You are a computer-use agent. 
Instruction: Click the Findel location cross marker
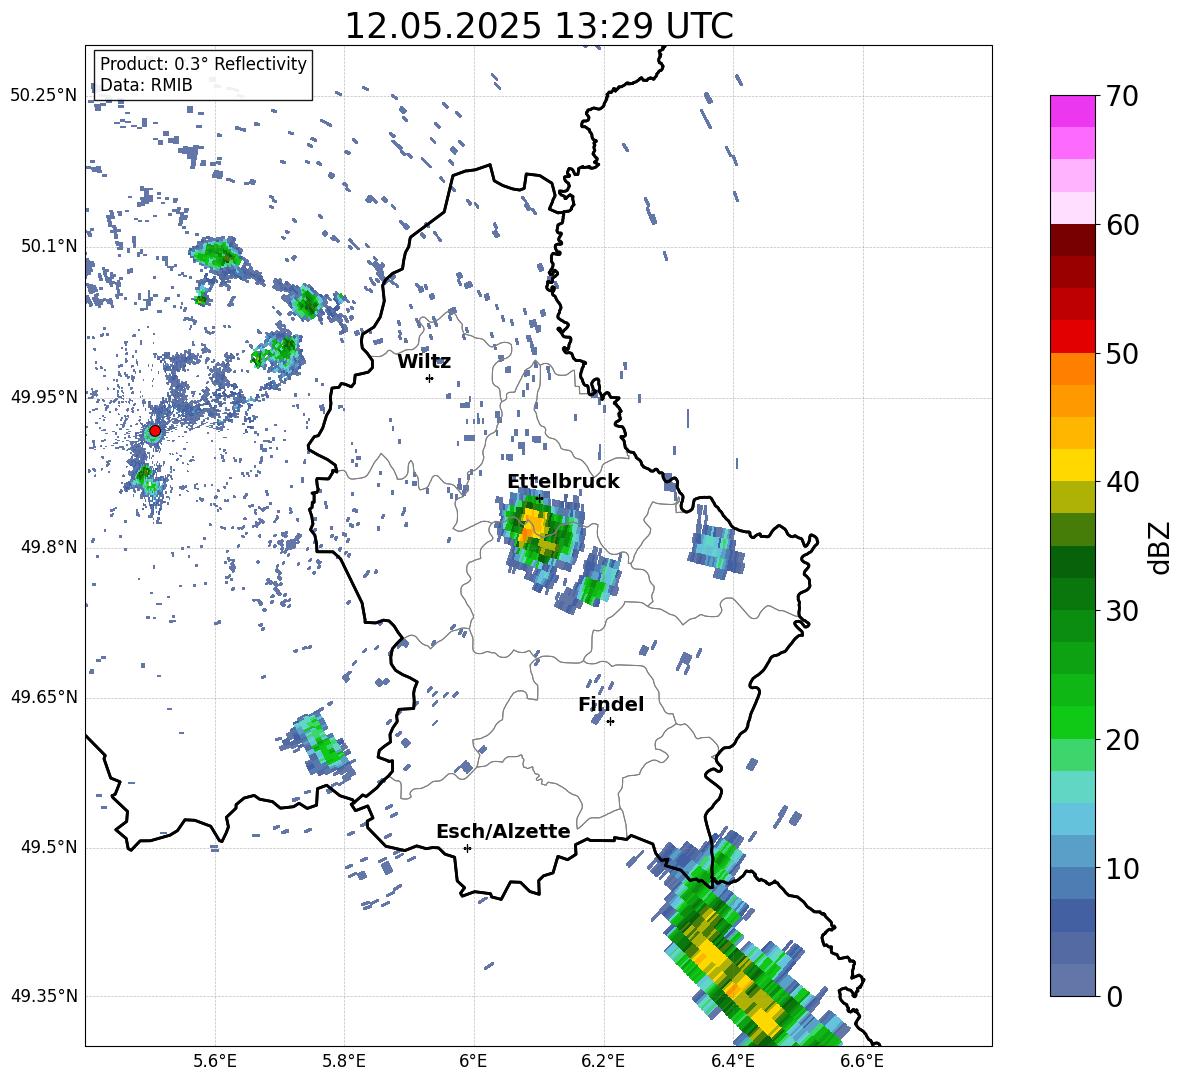pos(611,722)
